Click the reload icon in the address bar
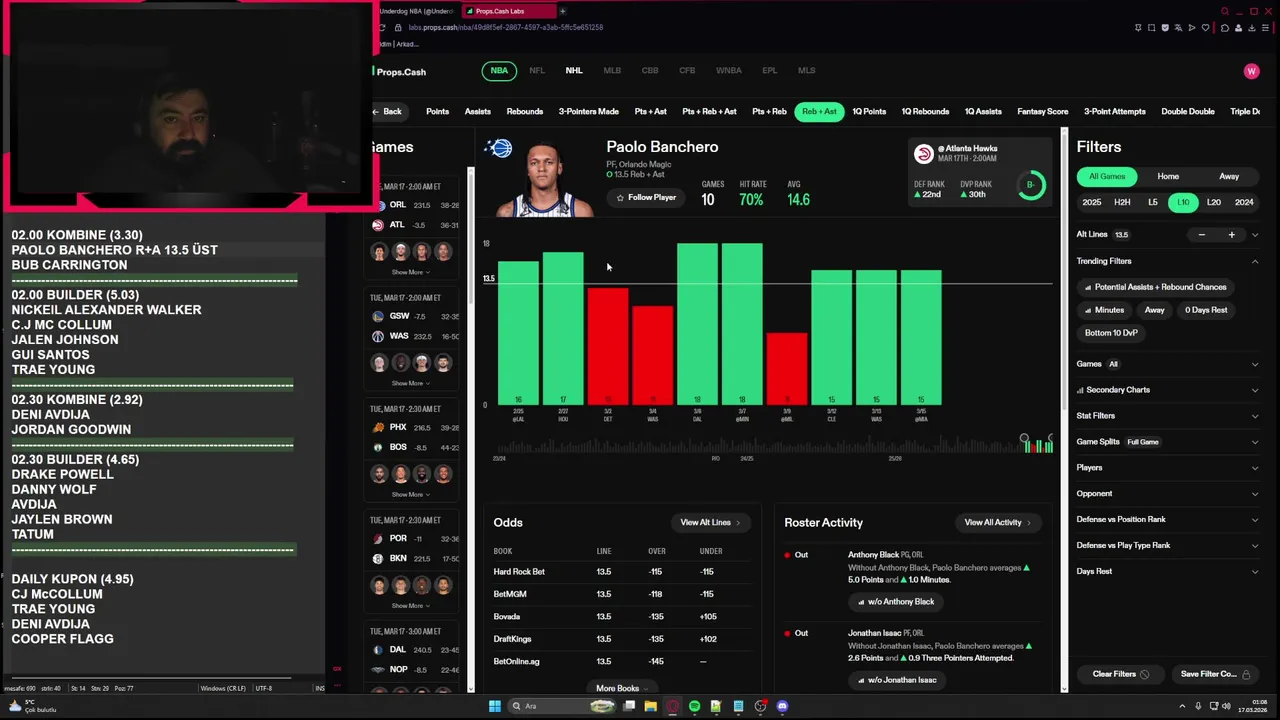The width and height of the screenshot is (1280, 720). 382,28
